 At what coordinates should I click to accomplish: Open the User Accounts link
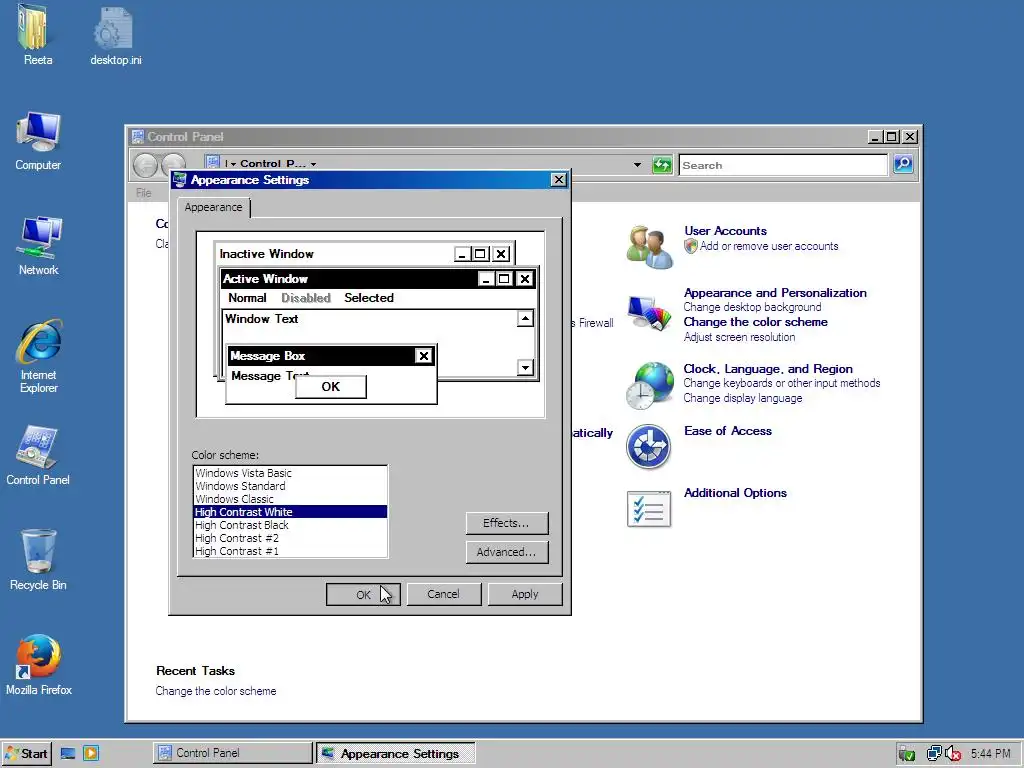tap(725, 231)
